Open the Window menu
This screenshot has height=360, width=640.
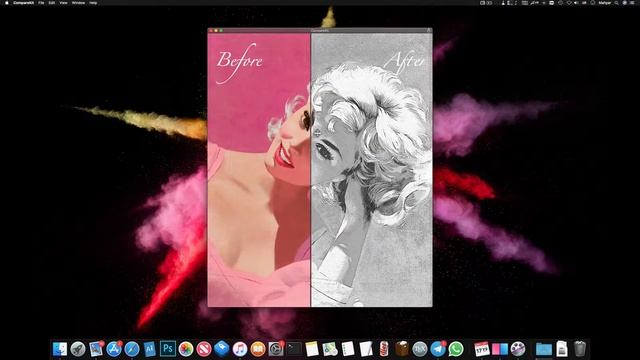[78, 3]
